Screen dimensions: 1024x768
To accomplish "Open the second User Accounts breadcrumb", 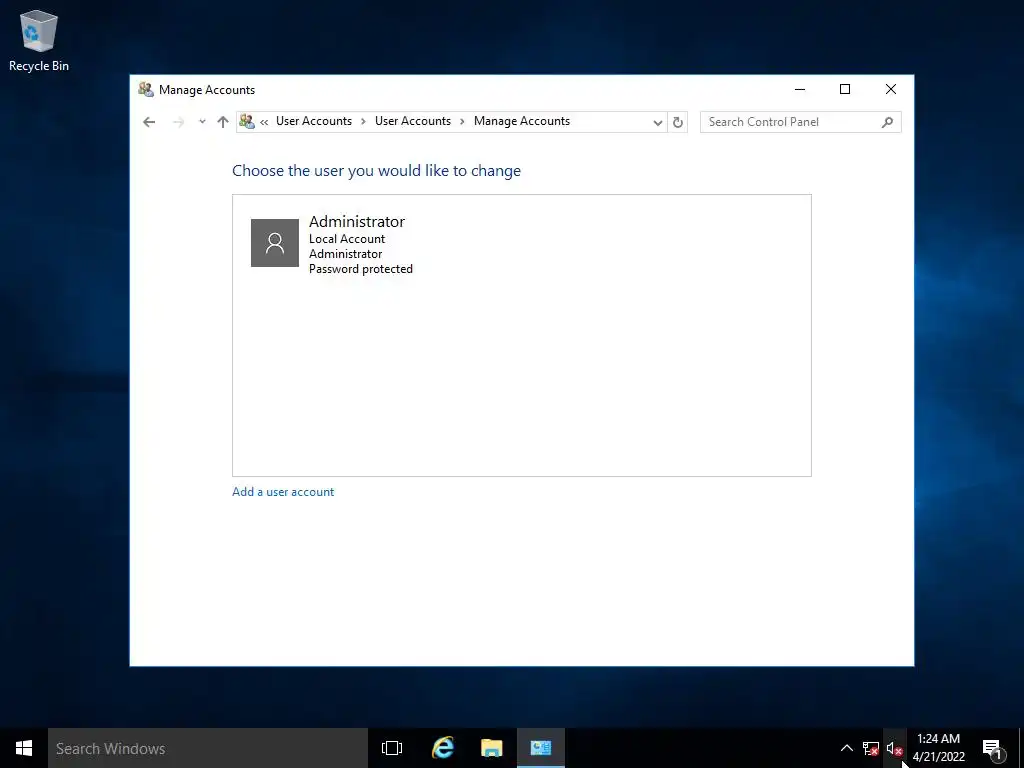I will tap(413, 121).
